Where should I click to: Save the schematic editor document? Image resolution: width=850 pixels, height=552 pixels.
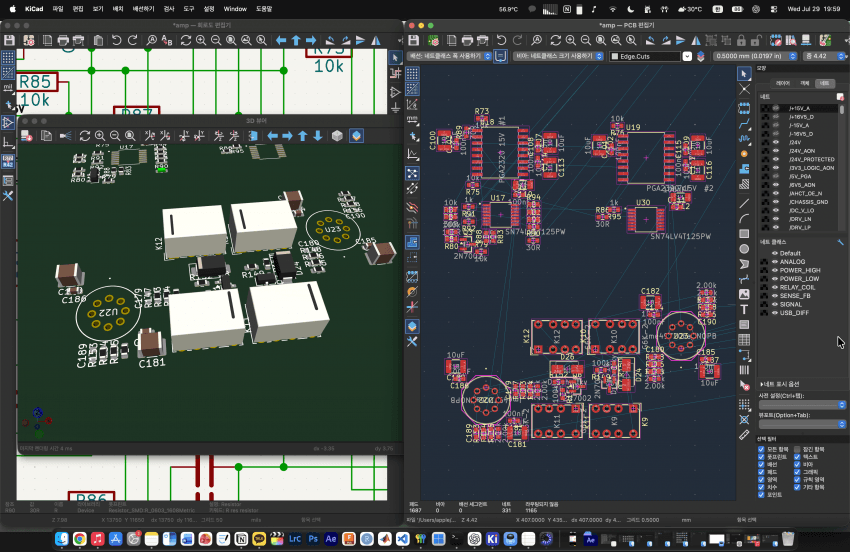point(9,40)
